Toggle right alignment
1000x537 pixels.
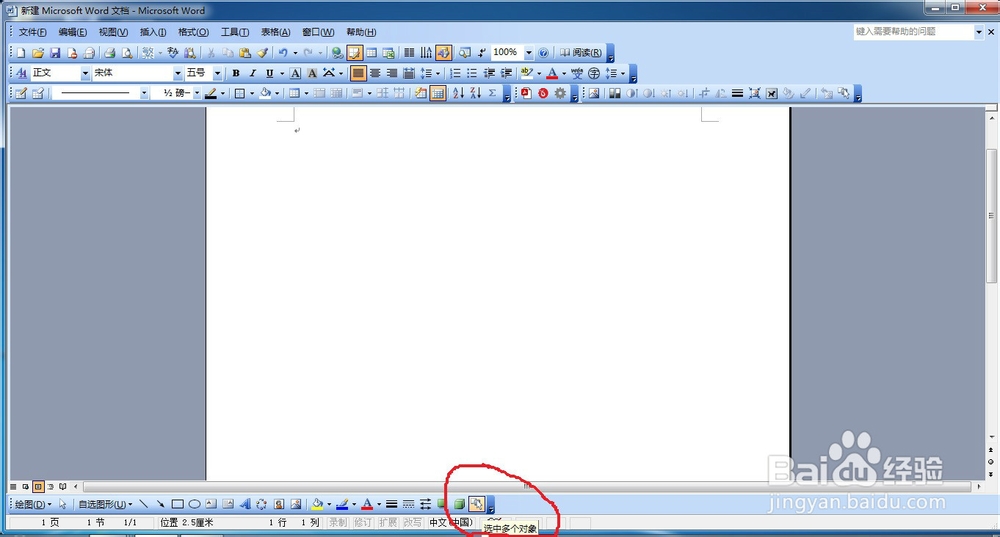392,73
